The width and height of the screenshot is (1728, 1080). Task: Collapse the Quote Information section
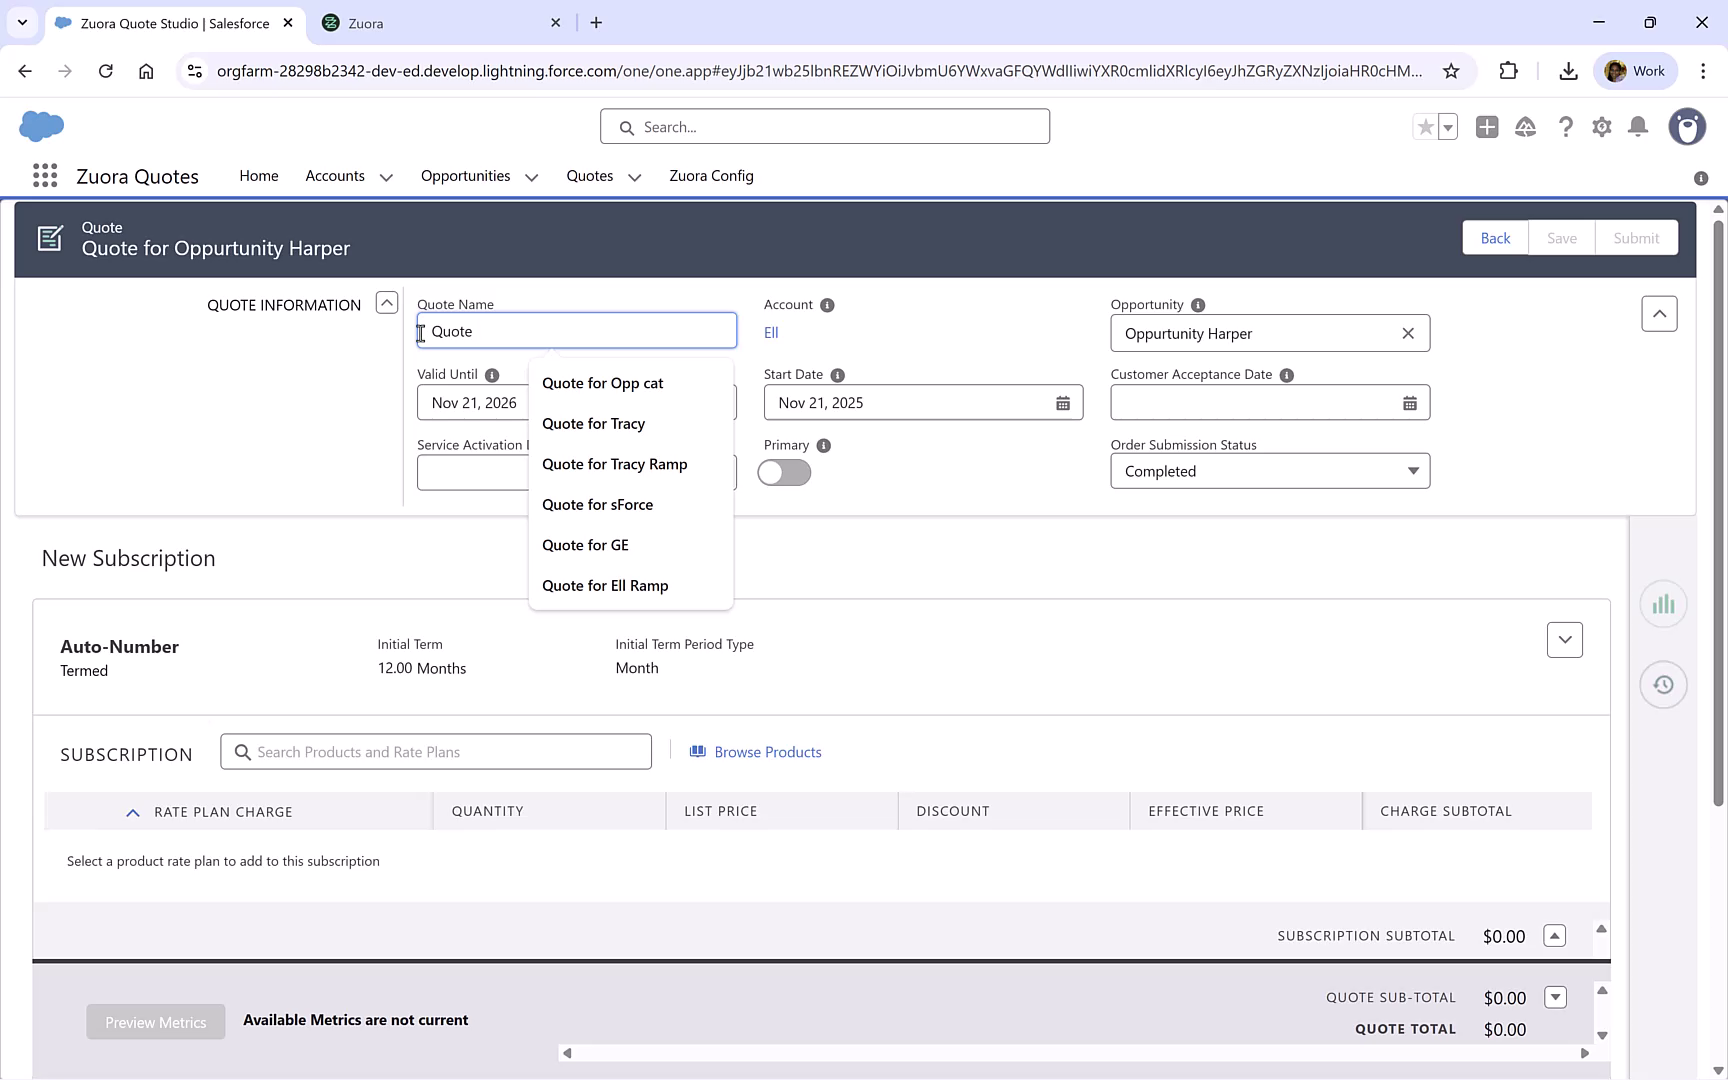[x=386, y=301]
